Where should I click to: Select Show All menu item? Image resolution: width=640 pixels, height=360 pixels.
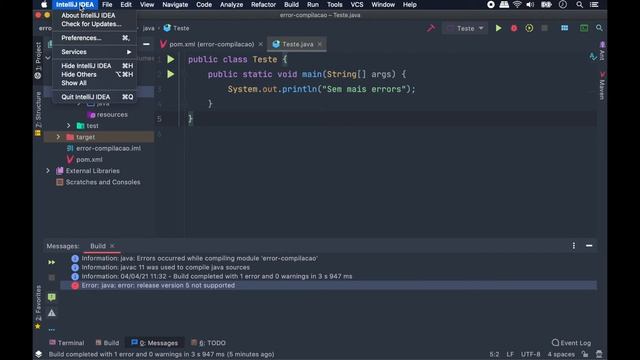pyautogui.click(x=95, y=83)
